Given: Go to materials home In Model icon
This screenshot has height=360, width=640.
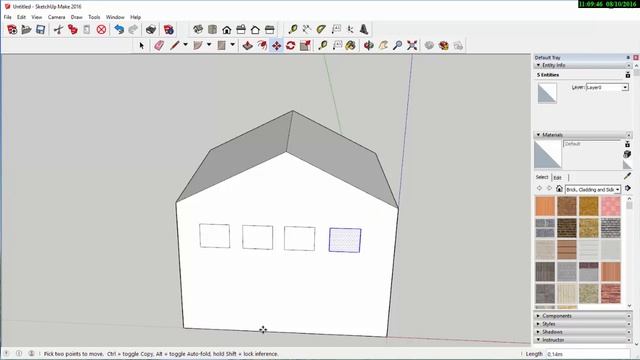Looking at the screenshot, I should tap(559, 189).
